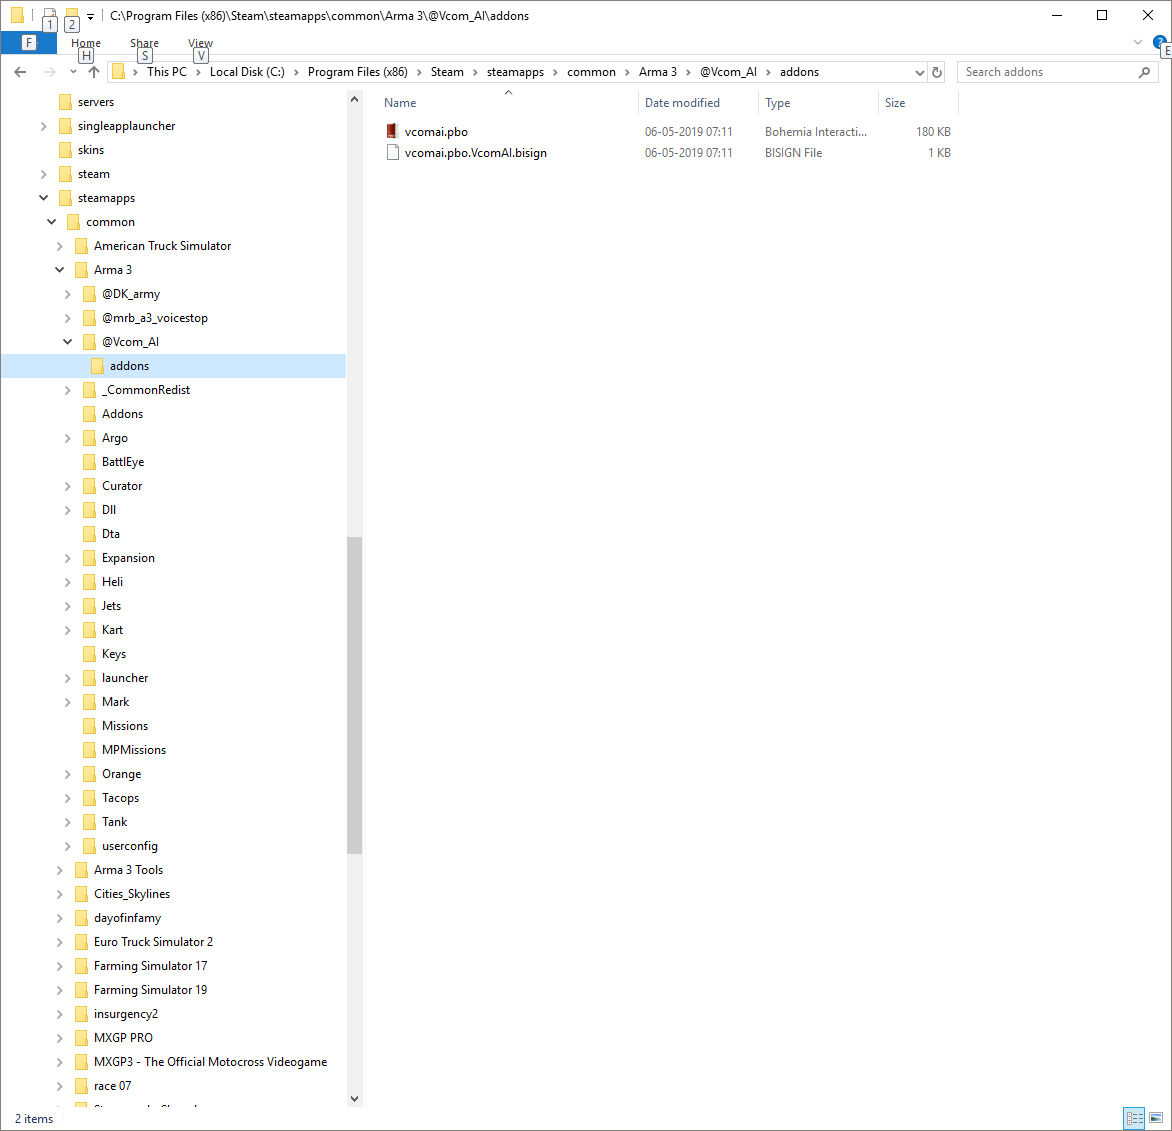Click the navigation pane scroll down arrow
The image size is (1172, 1131).
click(354, 1099)
